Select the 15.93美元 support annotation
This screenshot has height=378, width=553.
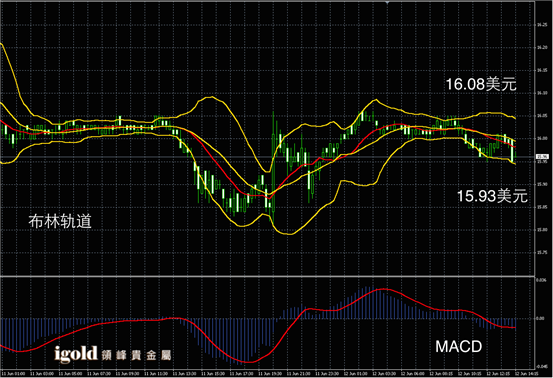492,196
